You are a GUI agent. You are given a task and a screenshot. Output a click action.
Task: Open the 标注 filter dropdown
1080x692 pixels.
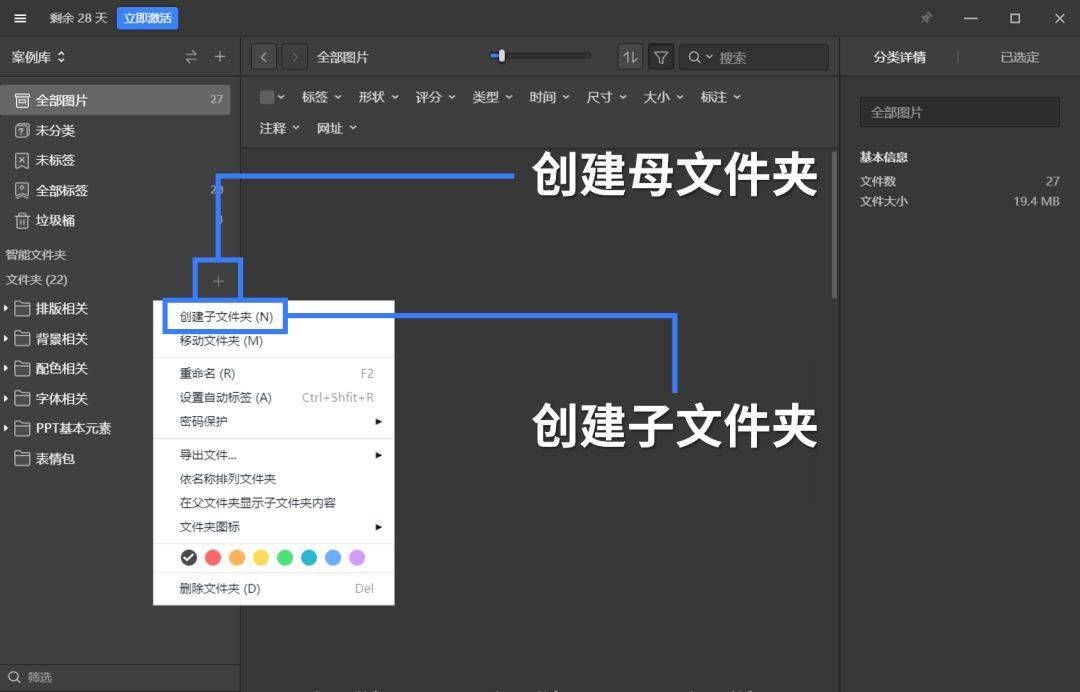point(720,97)
